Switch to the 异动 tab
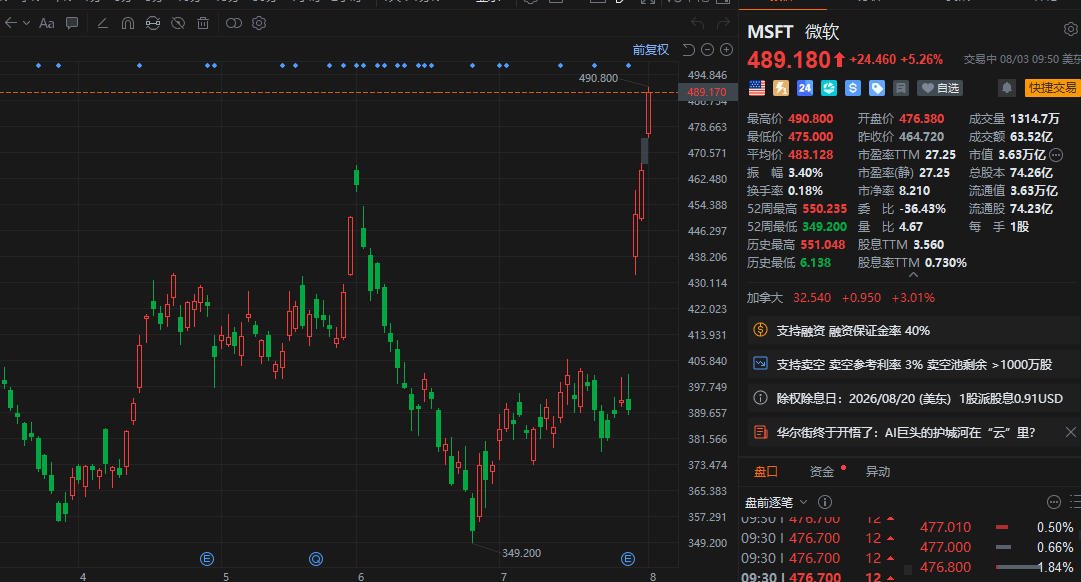This screenshot has height=582, width=1081. 878,472
